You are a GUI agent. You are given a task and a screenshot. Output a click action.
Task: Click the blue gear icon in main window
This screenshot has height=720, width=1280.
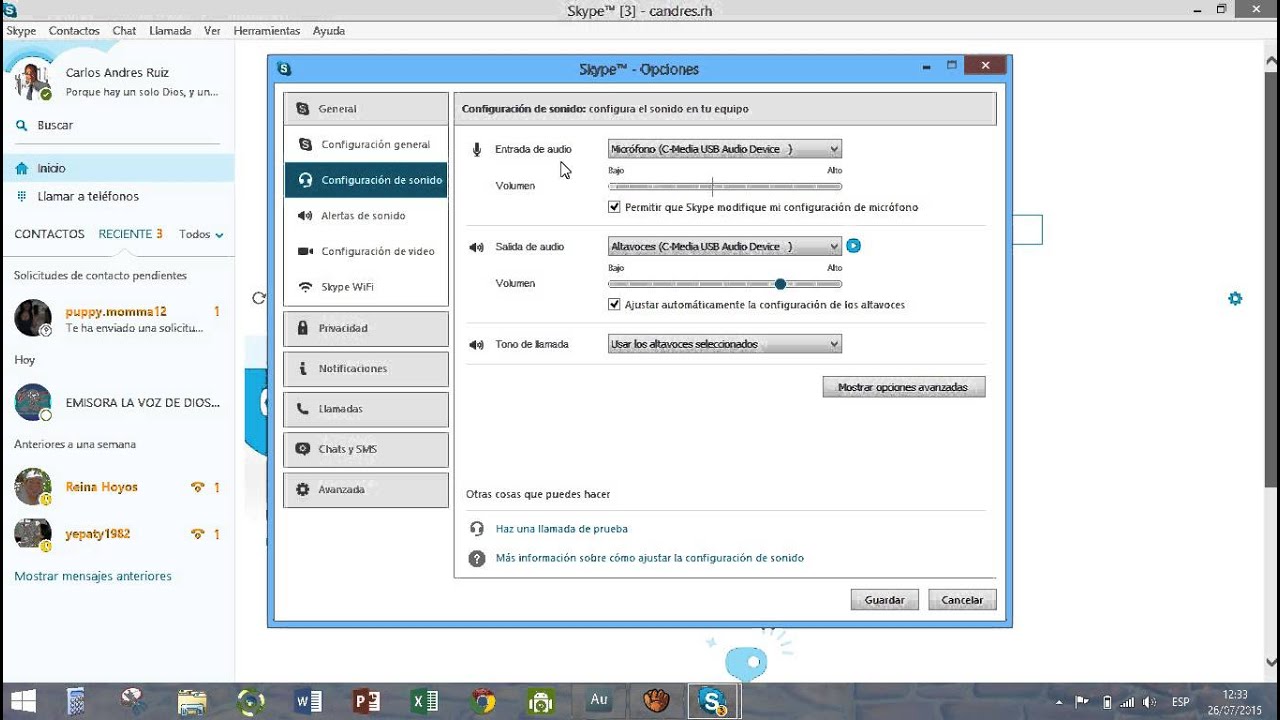click(x=1235, y=298)
